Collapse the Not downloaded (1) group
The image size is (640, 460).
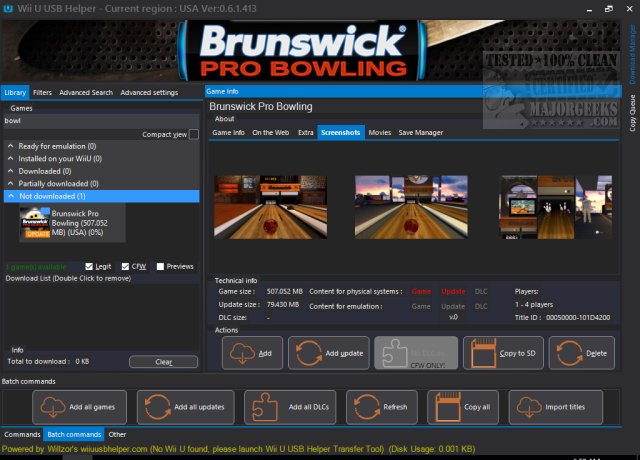point(11,196)
